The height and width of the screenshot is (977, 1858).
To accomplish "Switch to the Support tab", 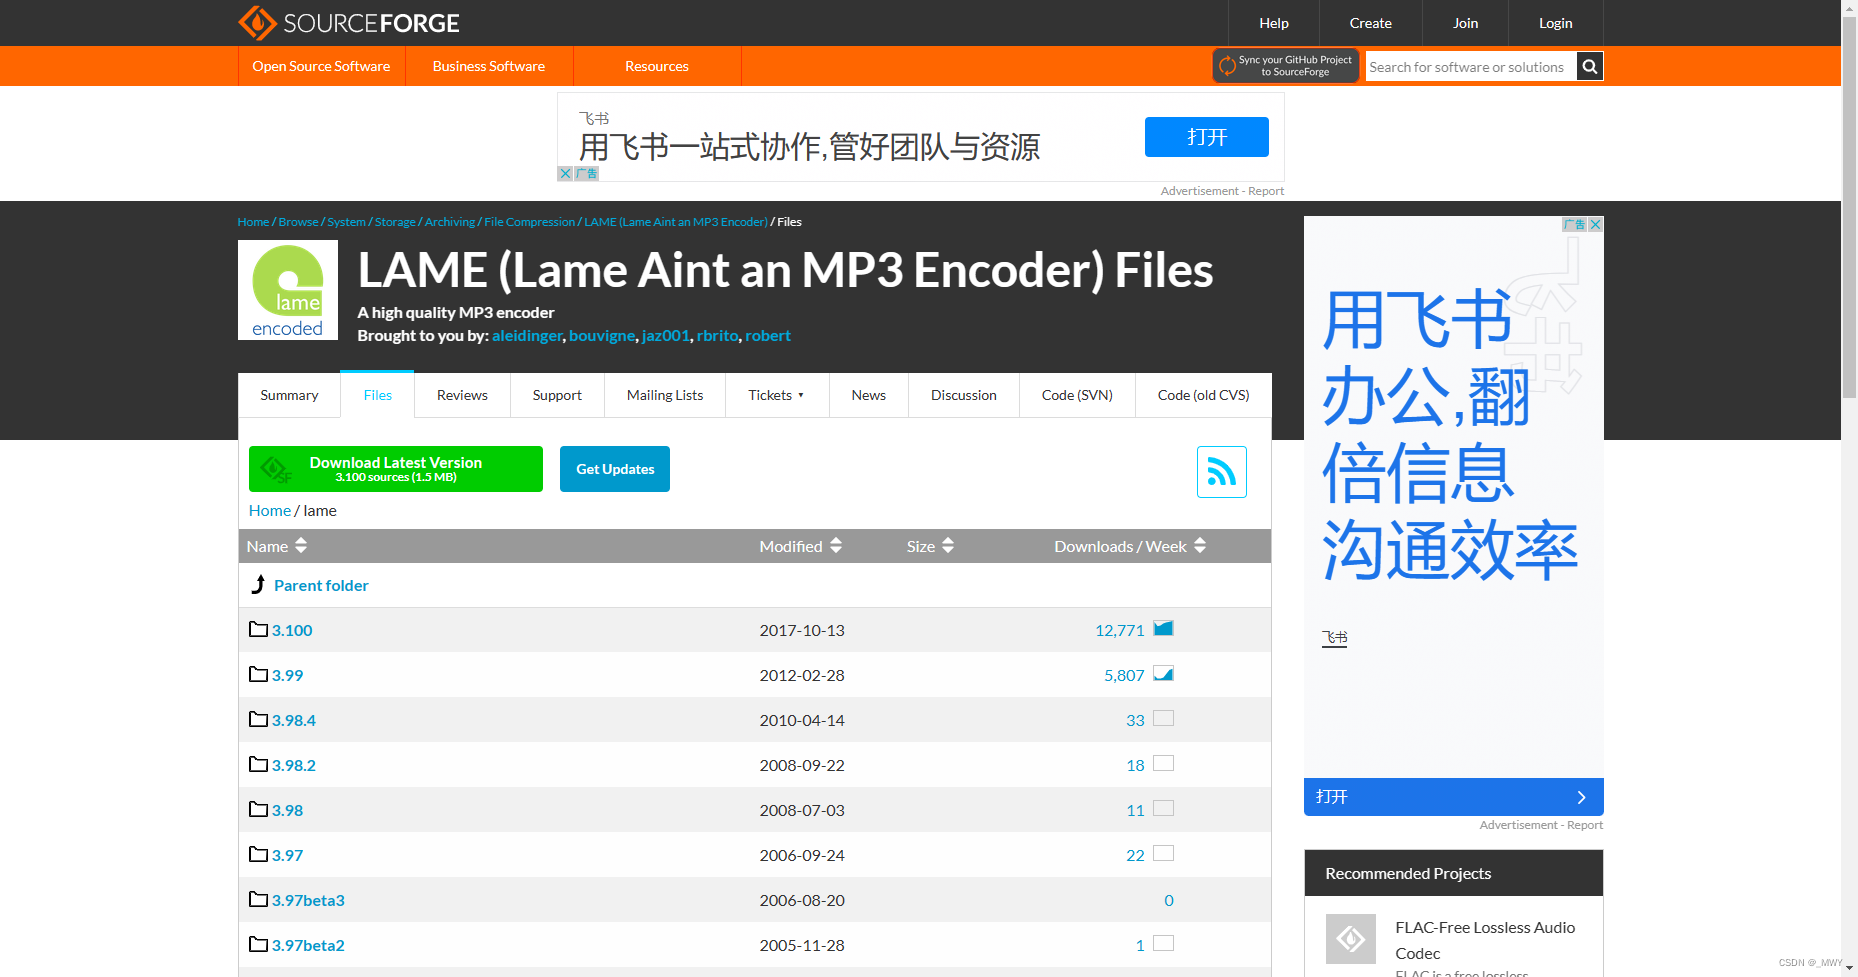I will [557, 395].
